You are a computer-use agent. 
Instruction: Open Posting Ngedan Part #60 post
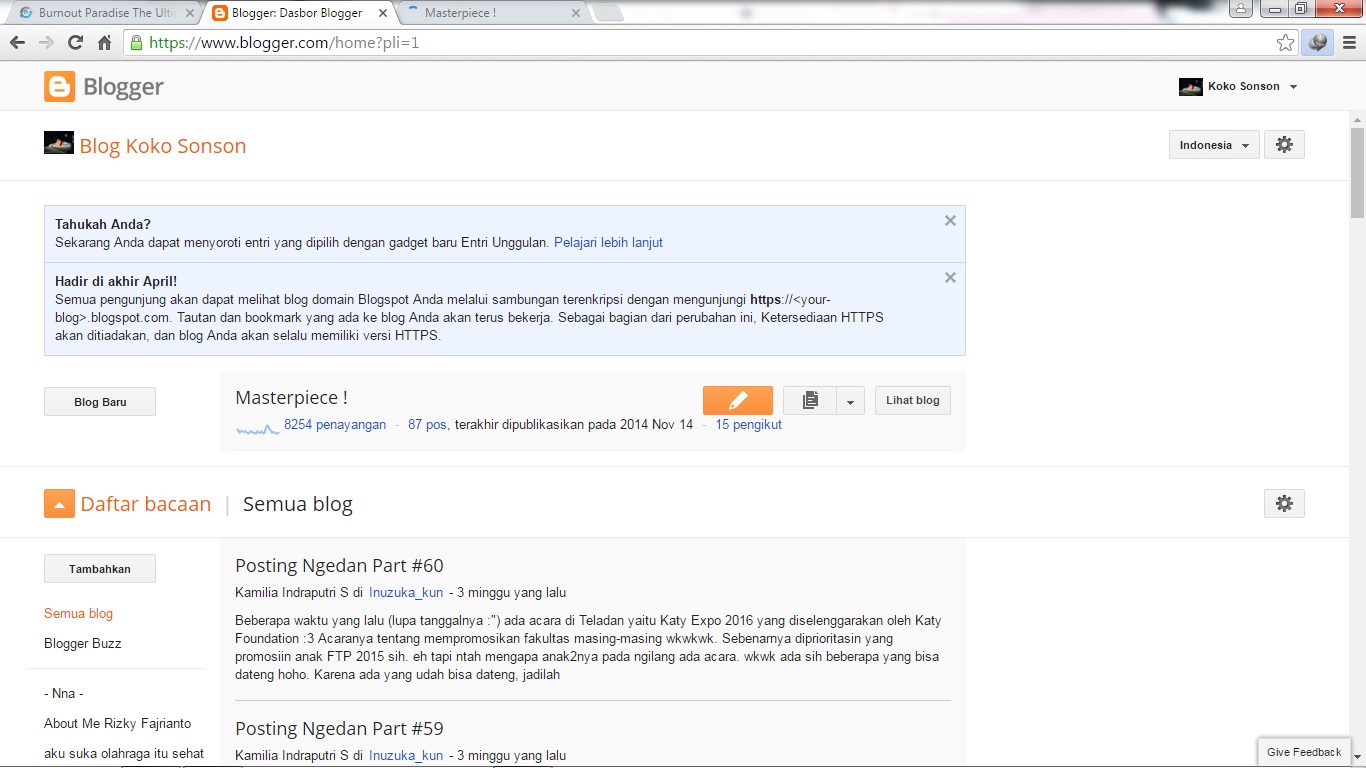click(339, 565)
